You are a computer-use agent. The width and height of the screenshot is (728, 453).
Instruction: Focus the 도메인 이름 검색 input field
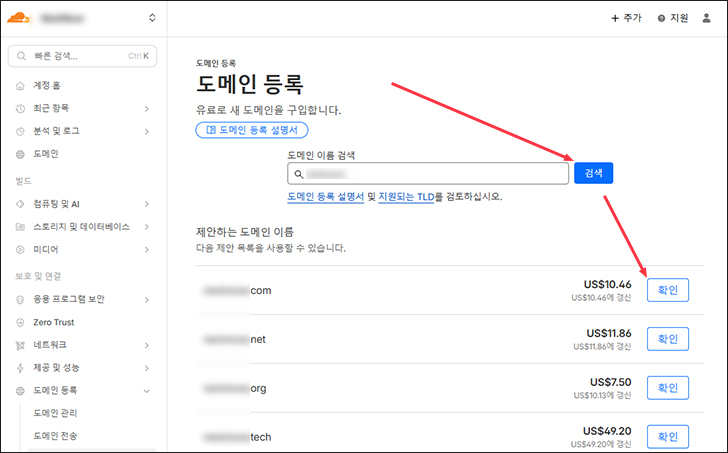[x=428, y=174]
